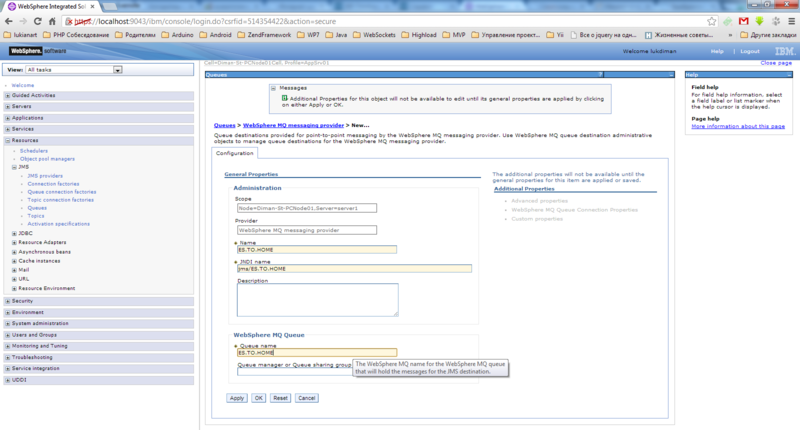Click the Queues portlet help question mark

(600, 75)
